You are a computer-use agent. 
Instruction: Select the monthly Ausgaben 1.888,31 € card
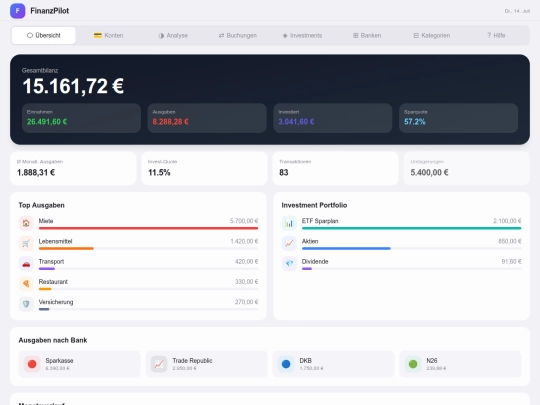tap(73, 168)
